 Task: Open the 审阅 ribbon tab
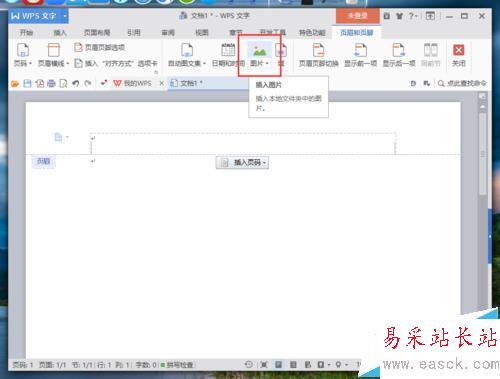point(168,32)
